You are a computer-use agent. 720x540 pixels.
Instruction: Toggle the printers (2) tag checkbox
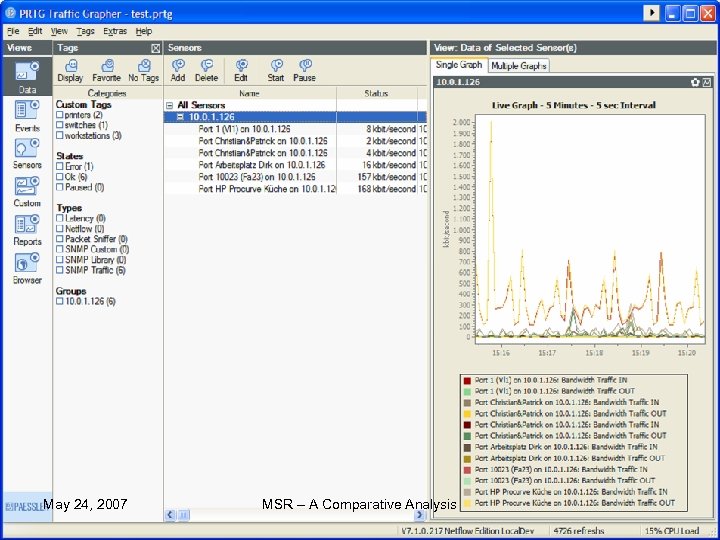pos(60,114)
